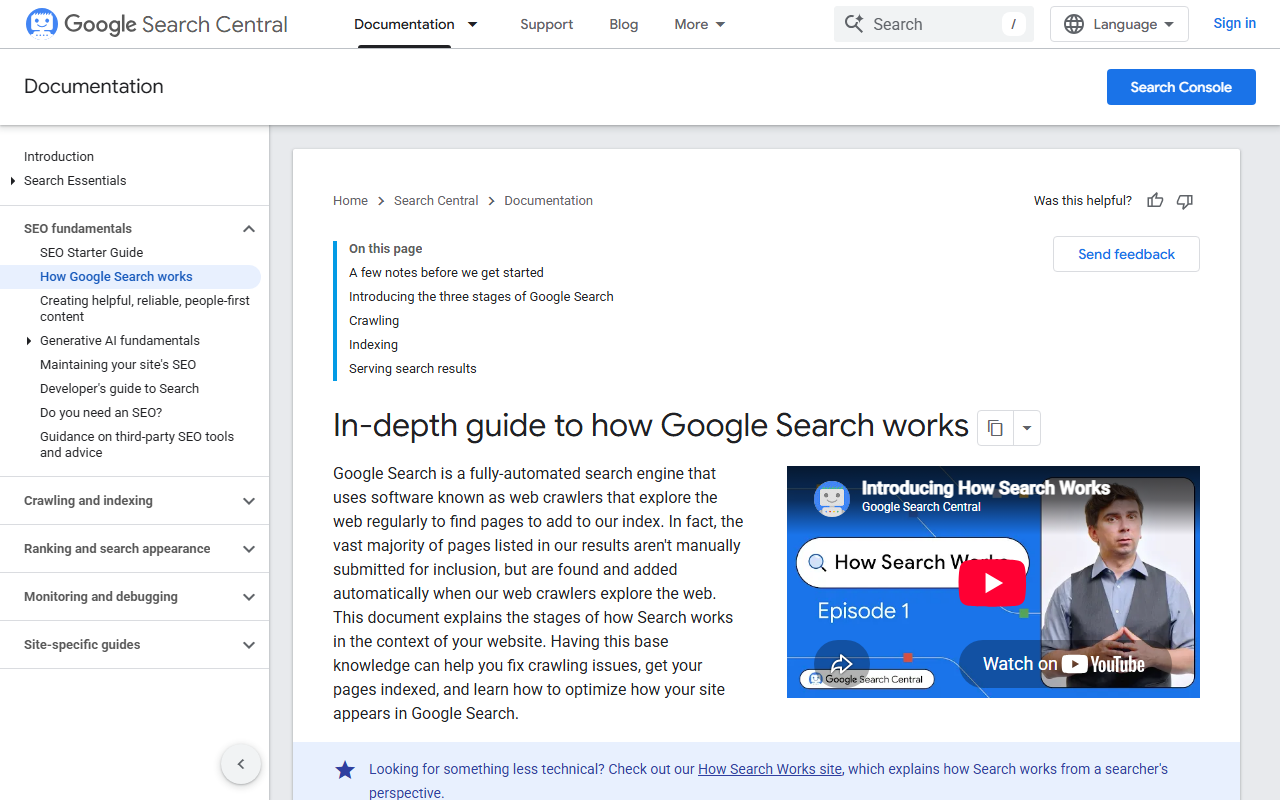Click Sign in
Screen dimensions: 1280x800
(1234, 23)
